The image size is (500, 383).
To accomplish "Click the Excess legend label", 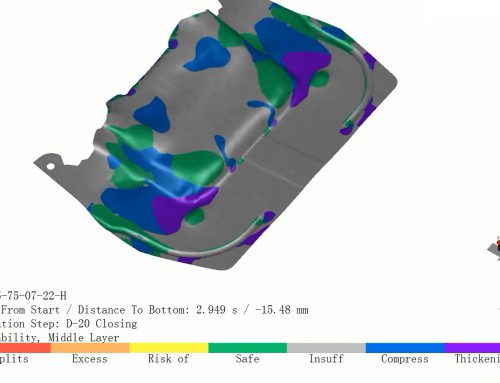I will pyautogui.click(x=90, y=359).
